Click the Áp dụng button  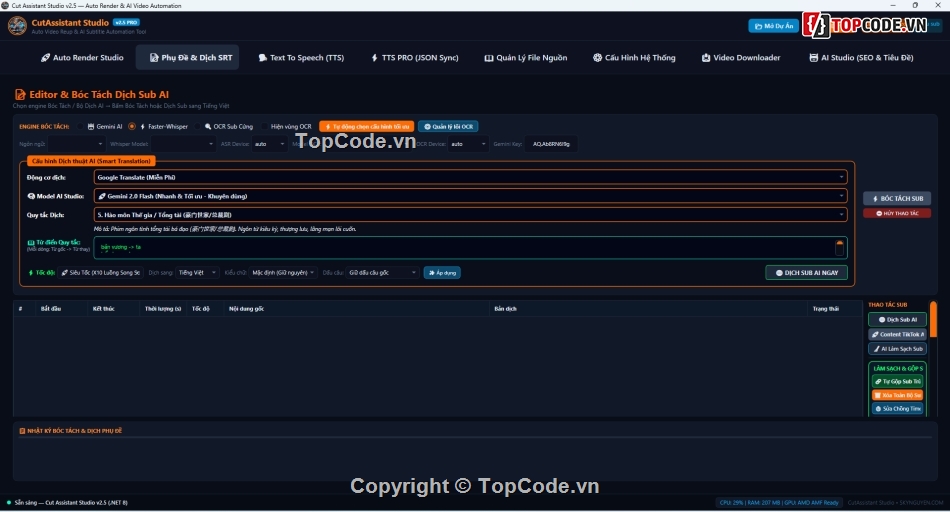(x=442, y=273)
